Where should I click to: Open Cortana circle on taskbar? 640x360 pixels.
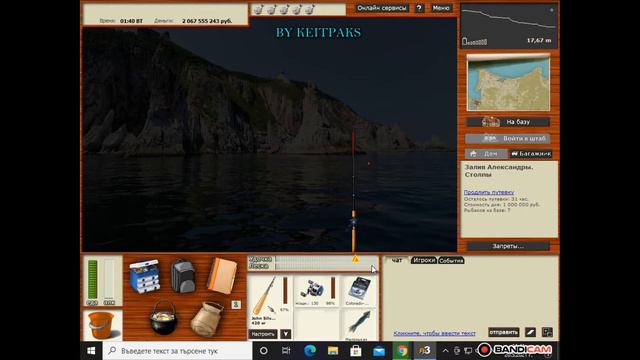(264, 351)
